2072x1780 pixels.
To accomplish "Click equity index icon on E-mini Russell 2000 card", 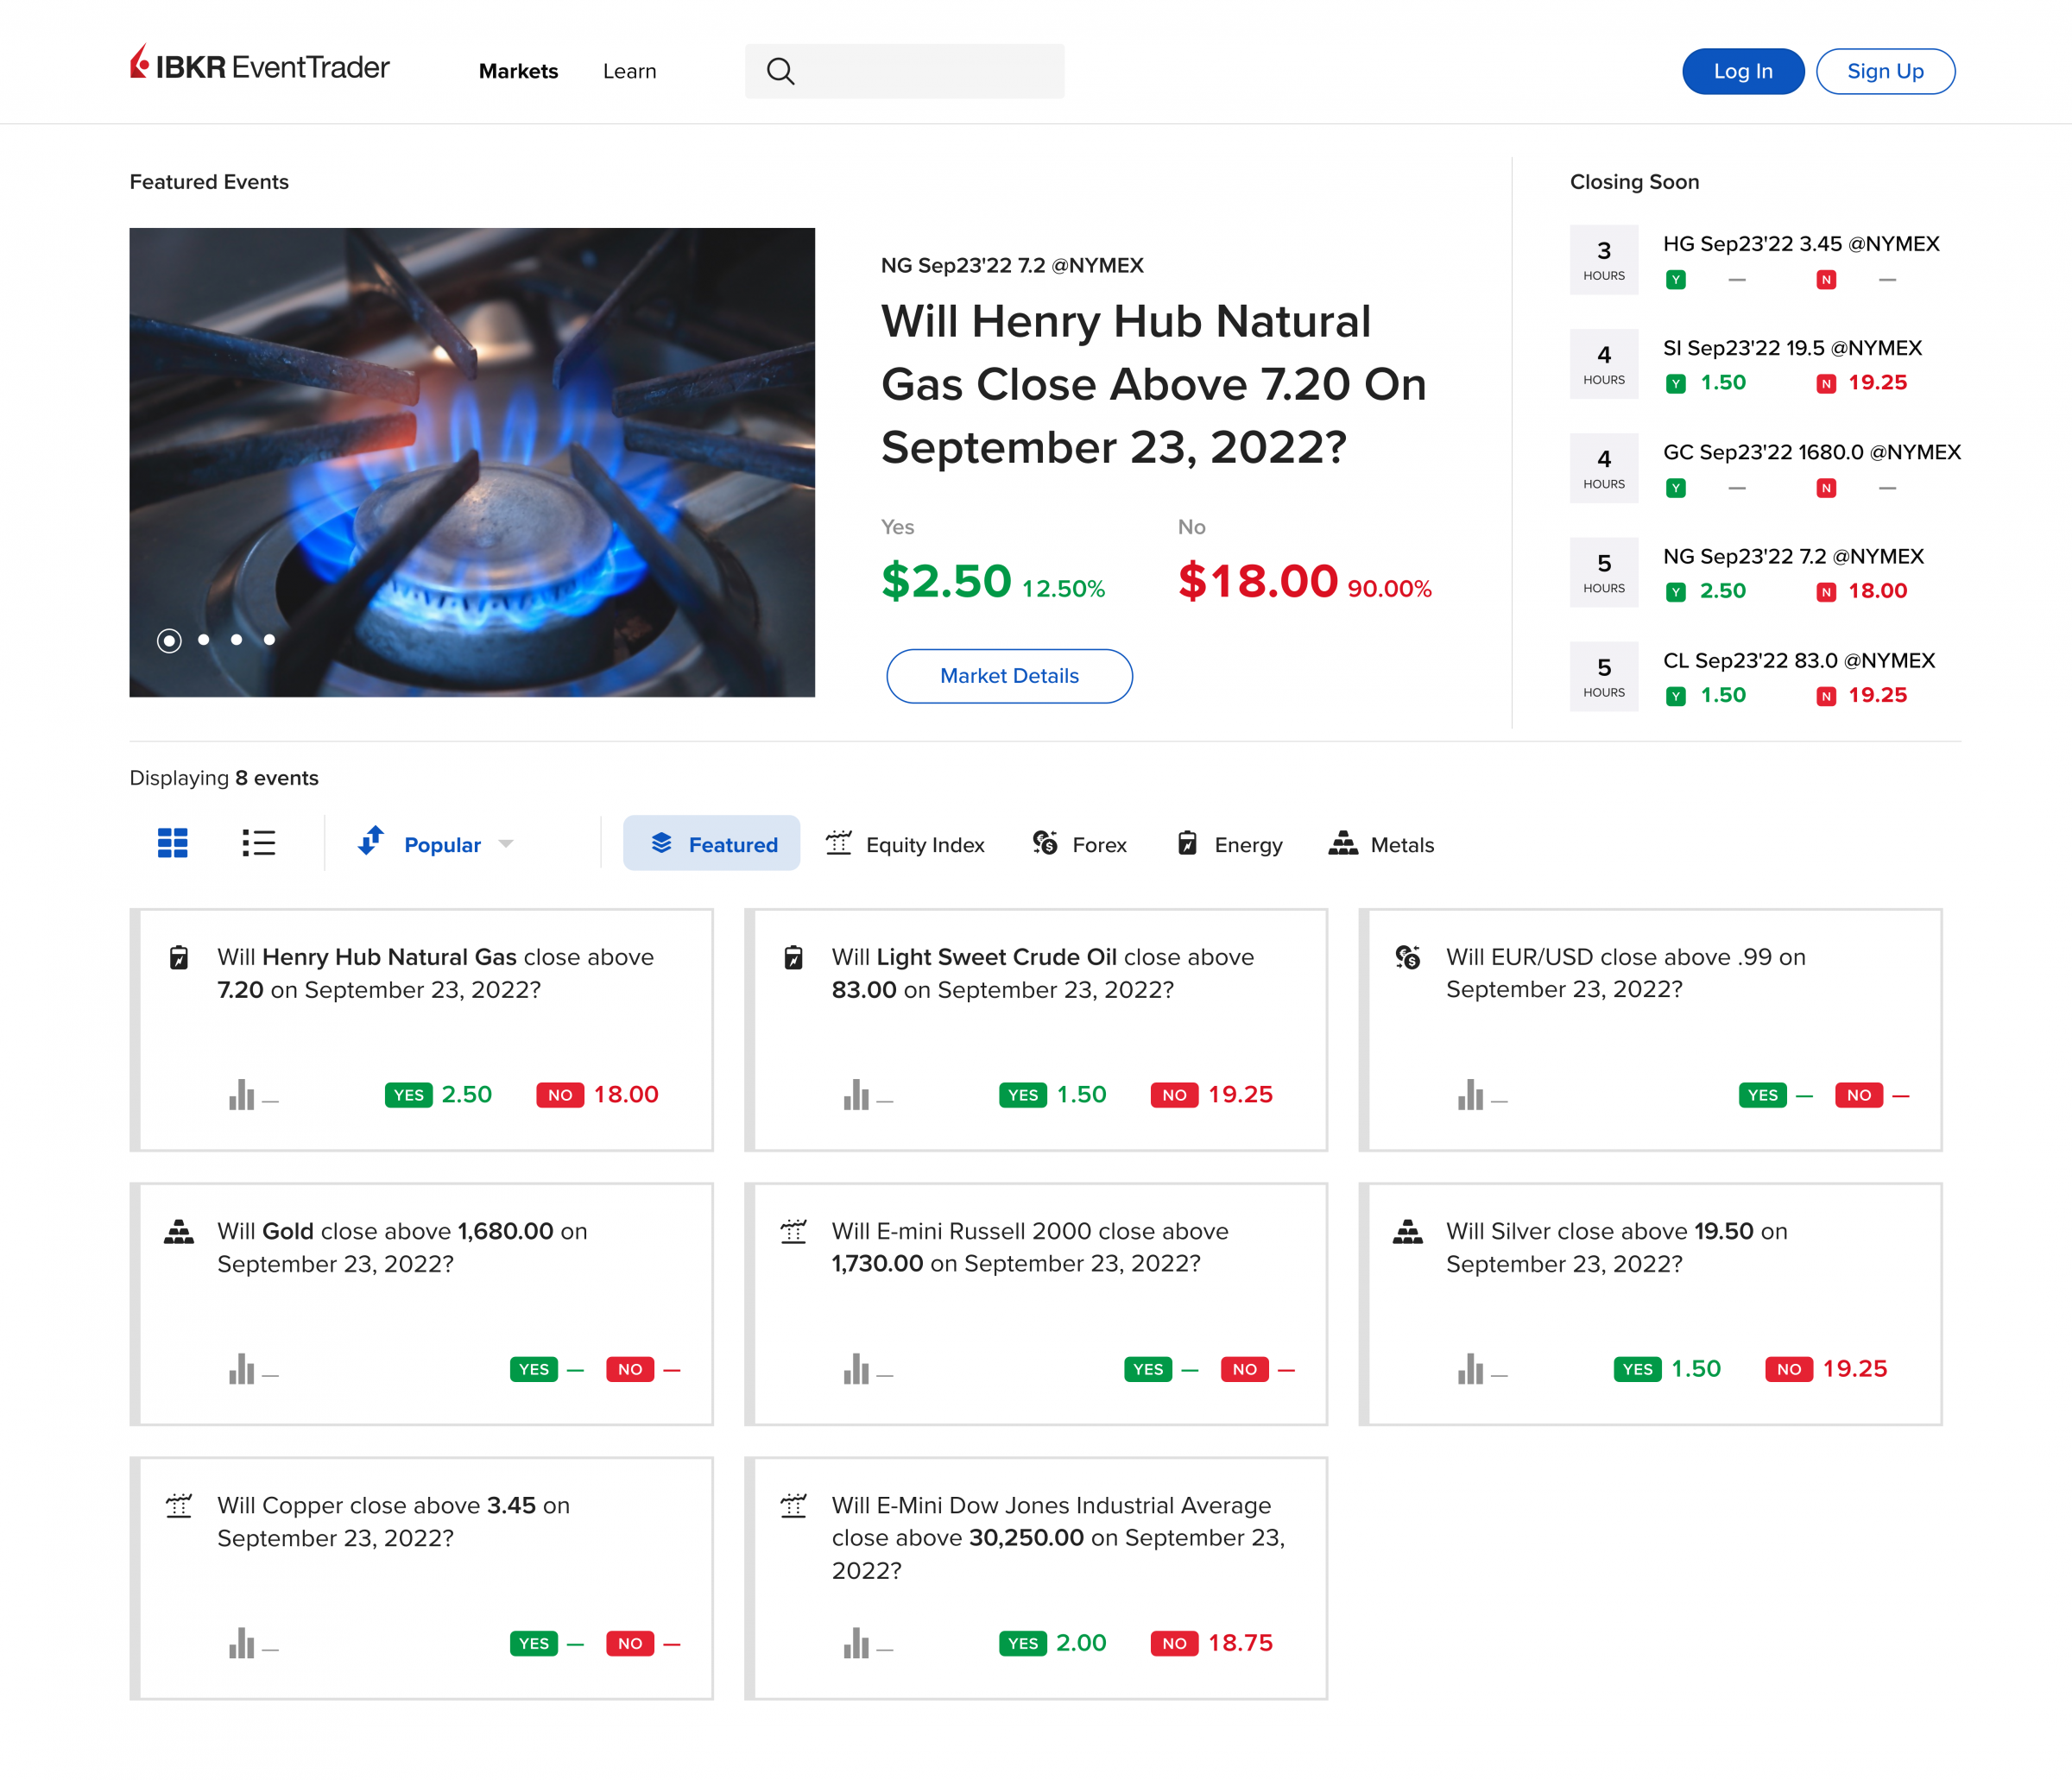I will [x=793, y=1231].
